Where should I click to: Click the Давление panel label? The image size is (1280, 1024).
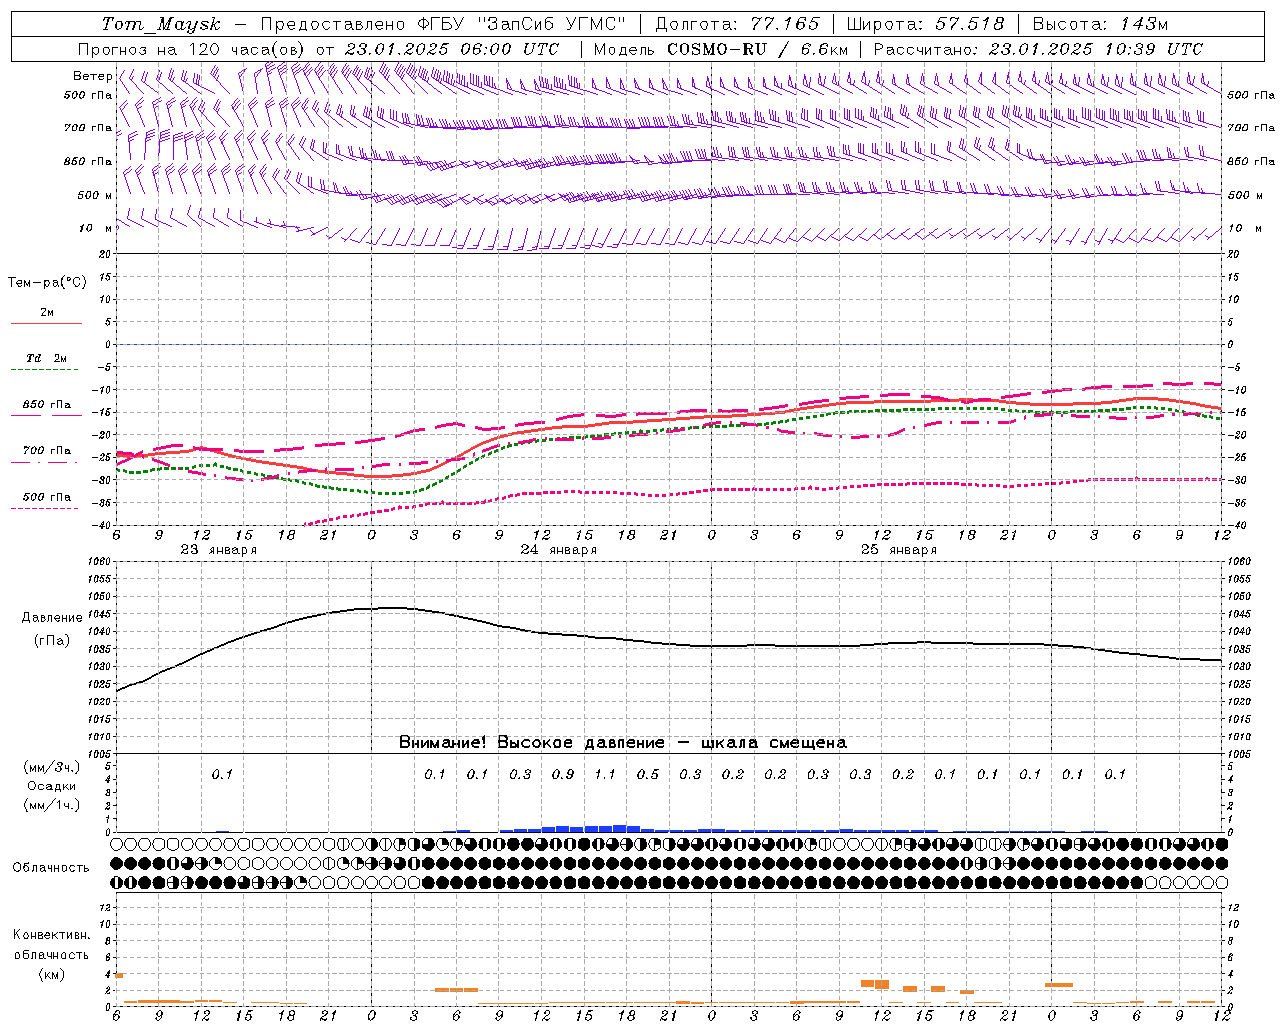(x=51, y=618)
